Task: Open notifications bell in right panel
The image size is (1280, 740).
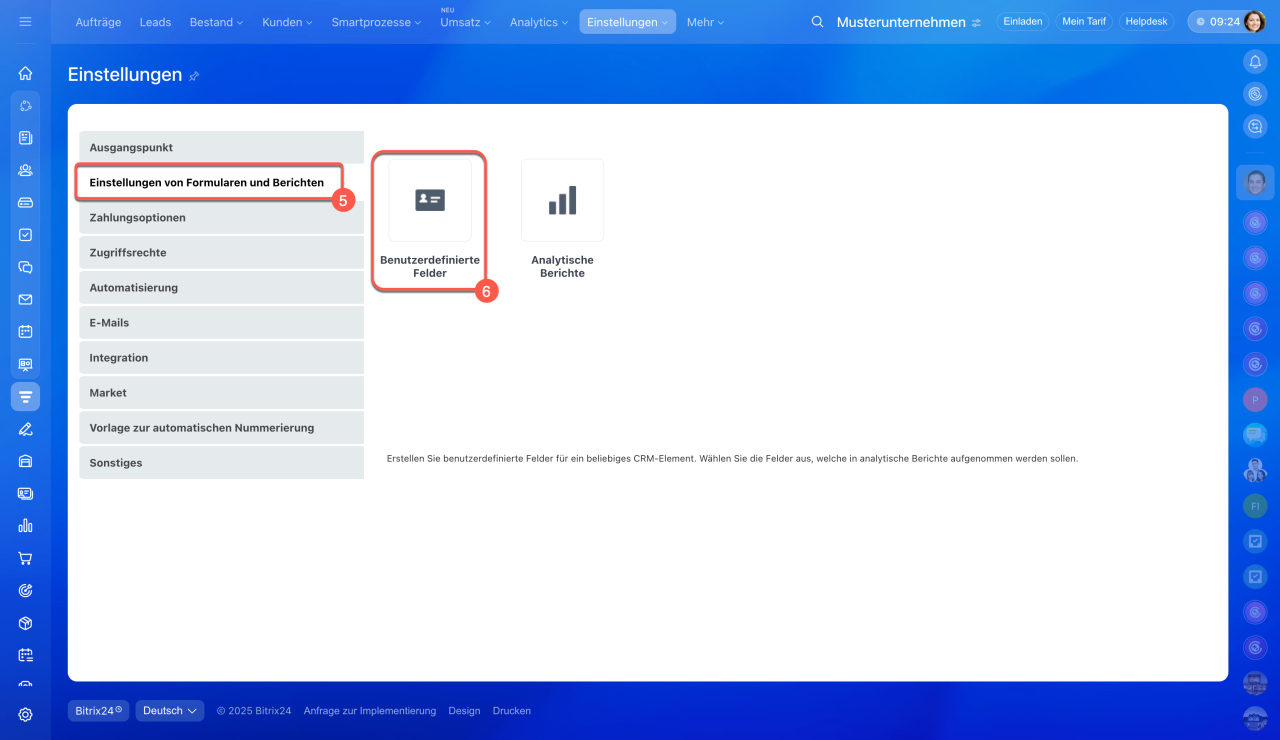Action: (x=1255, y=62)
